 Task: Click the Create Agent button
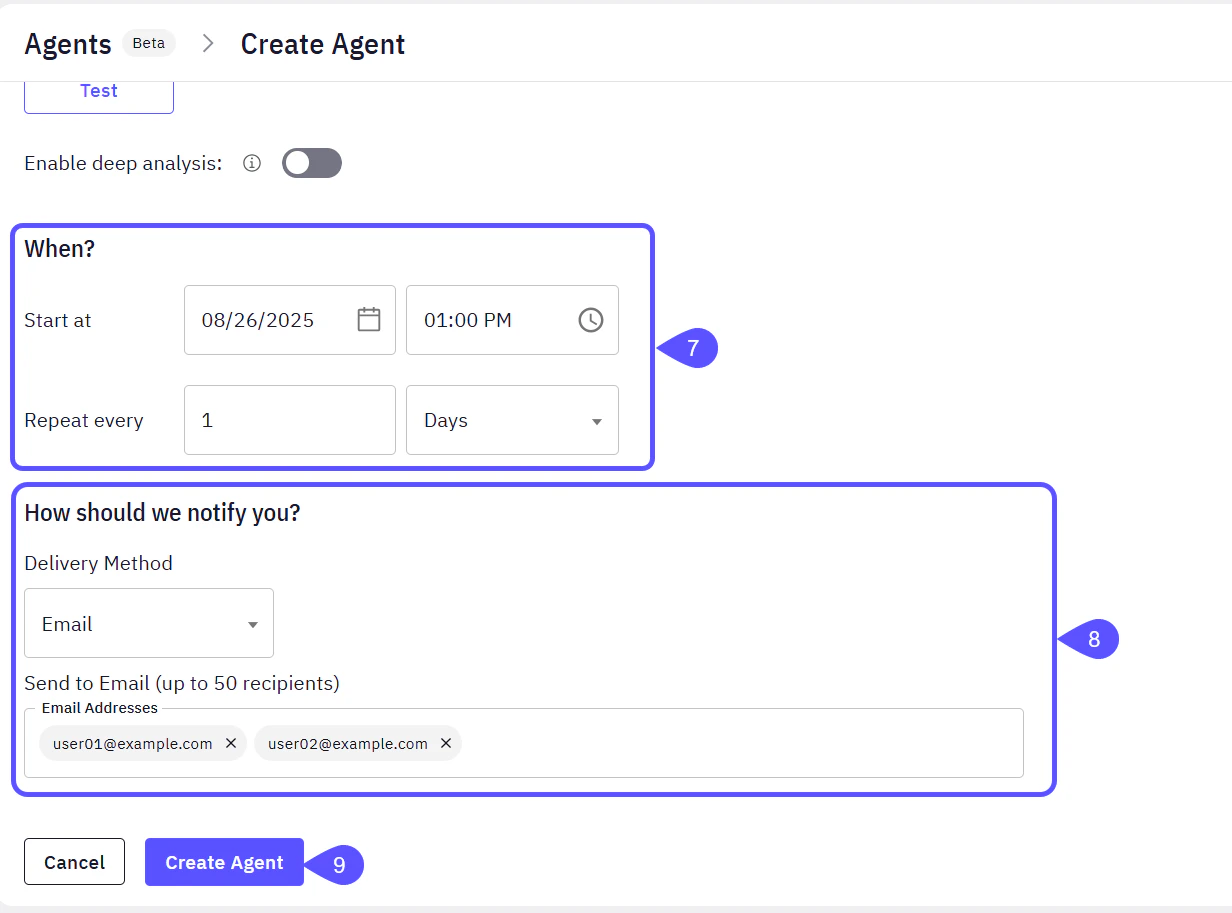(224, 861)
